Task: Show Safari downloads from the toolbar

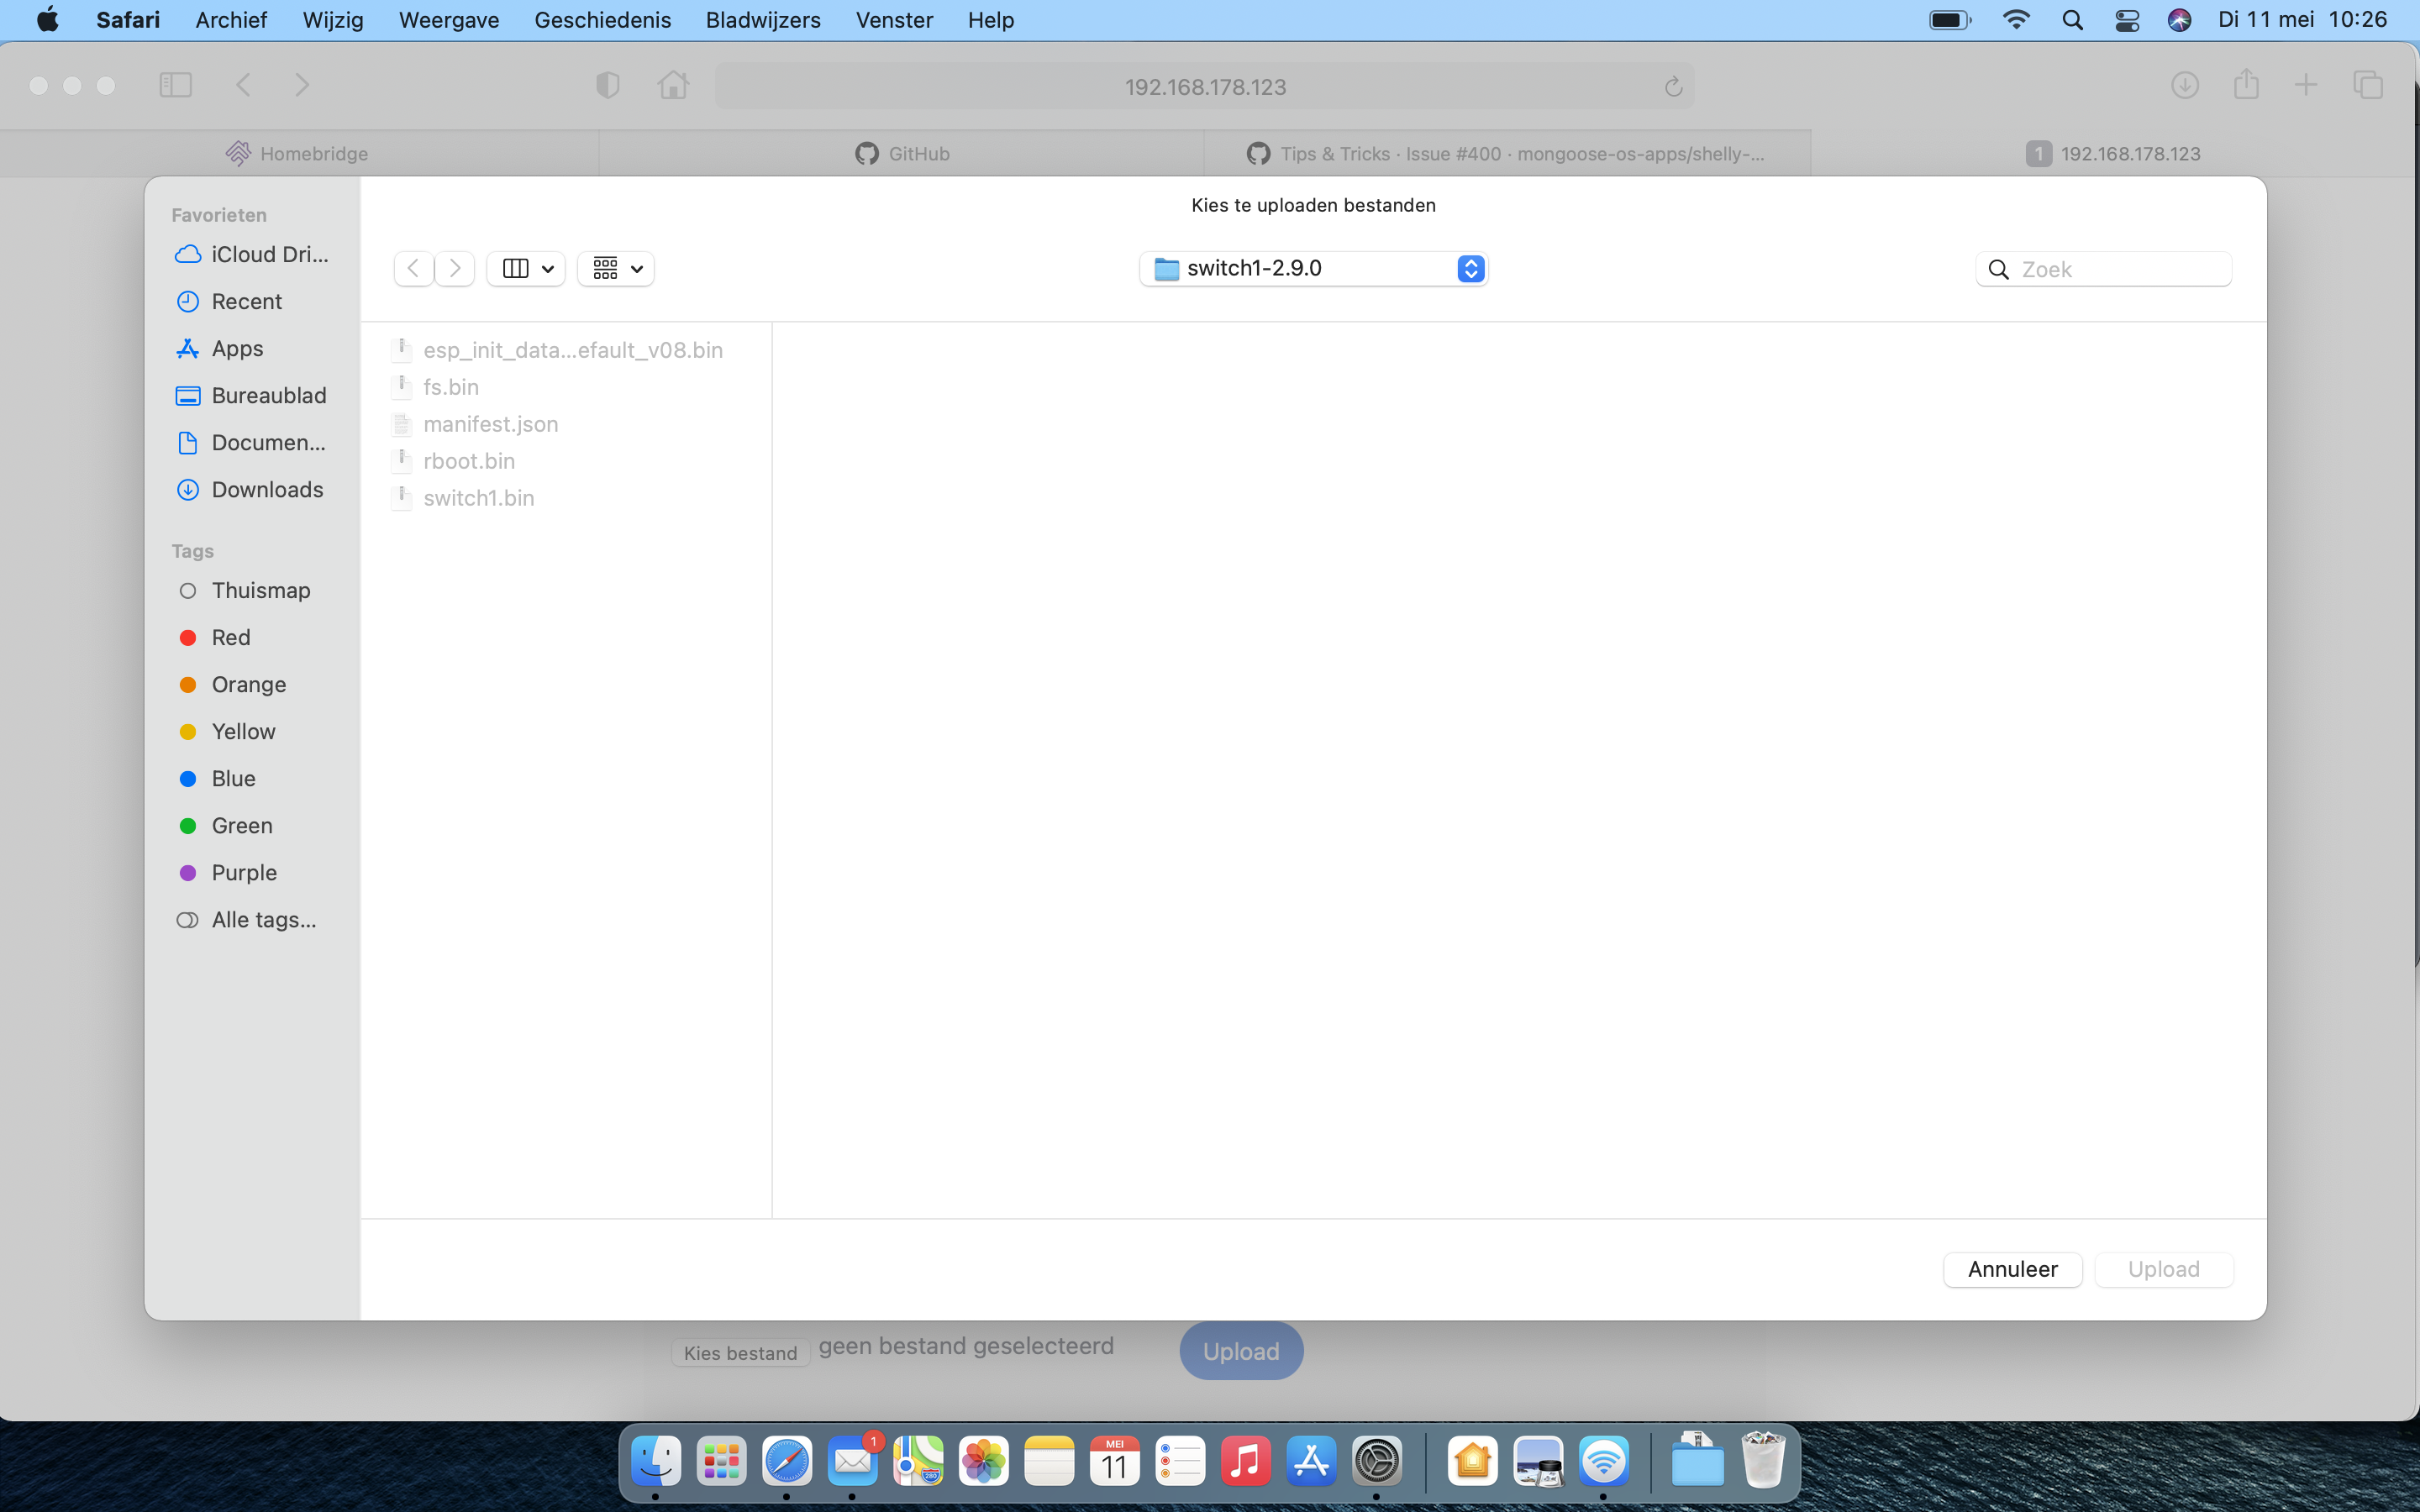Action: (2185, 85)
